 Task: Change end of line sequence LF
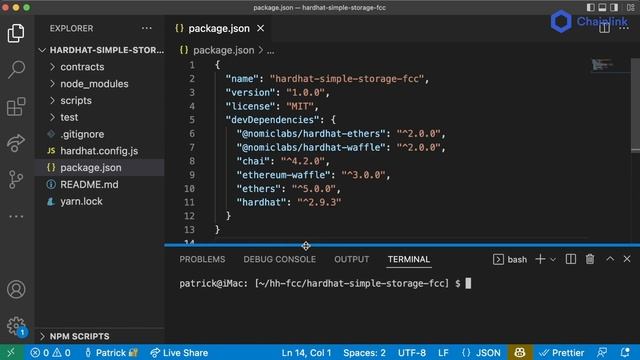coord(443,353)
